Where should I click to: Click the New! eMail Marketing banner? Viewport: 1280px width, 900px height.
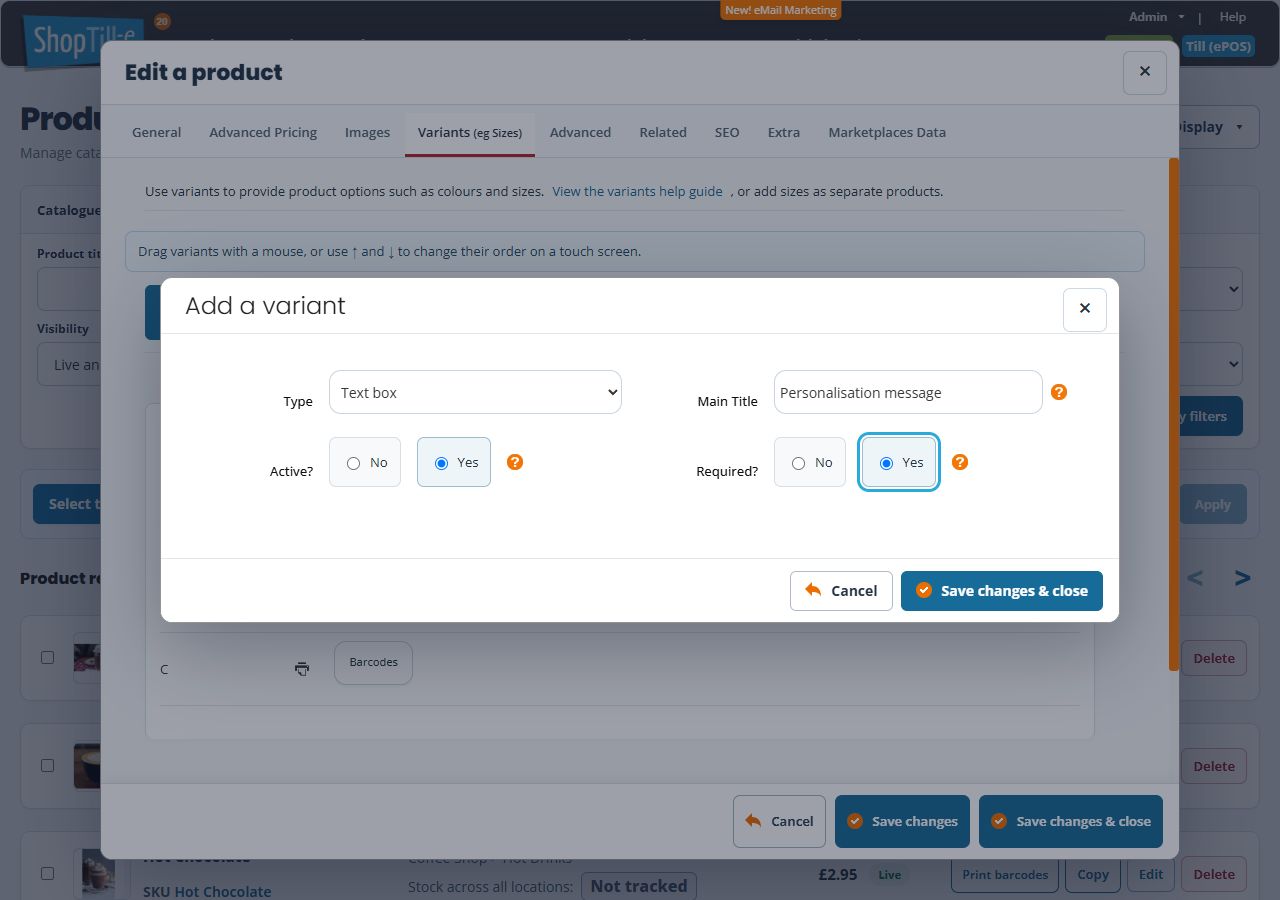coord(781,10)
